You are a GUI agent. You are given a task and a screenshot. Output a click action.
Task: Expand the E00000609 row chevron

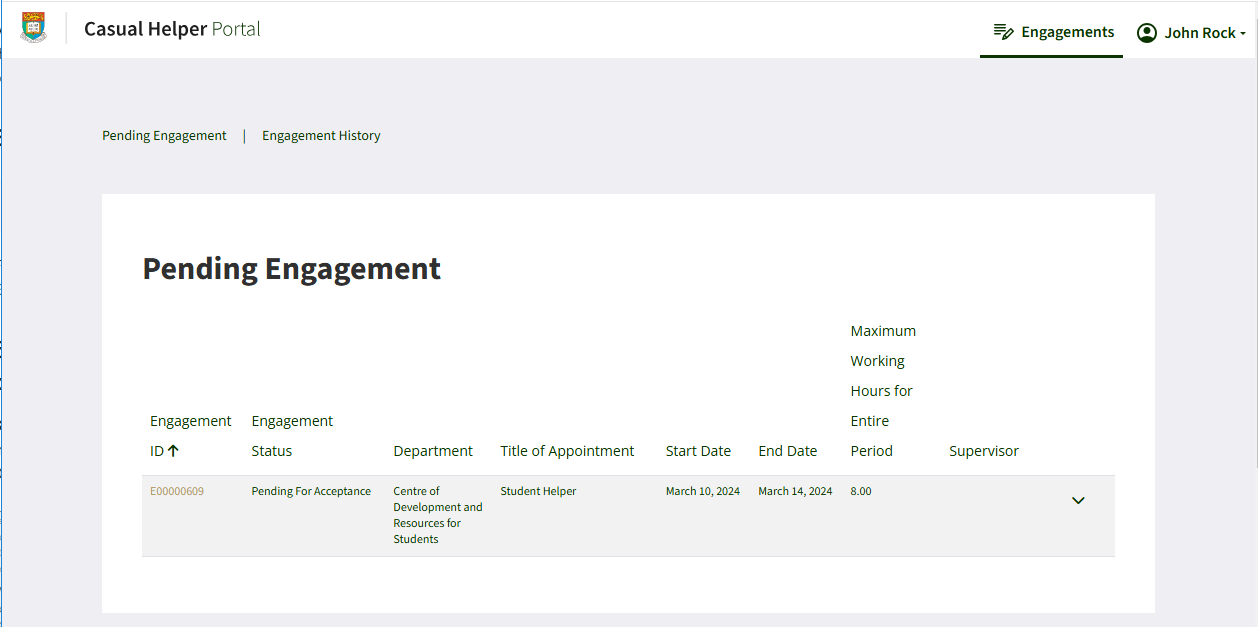(x=1078, y=500)
